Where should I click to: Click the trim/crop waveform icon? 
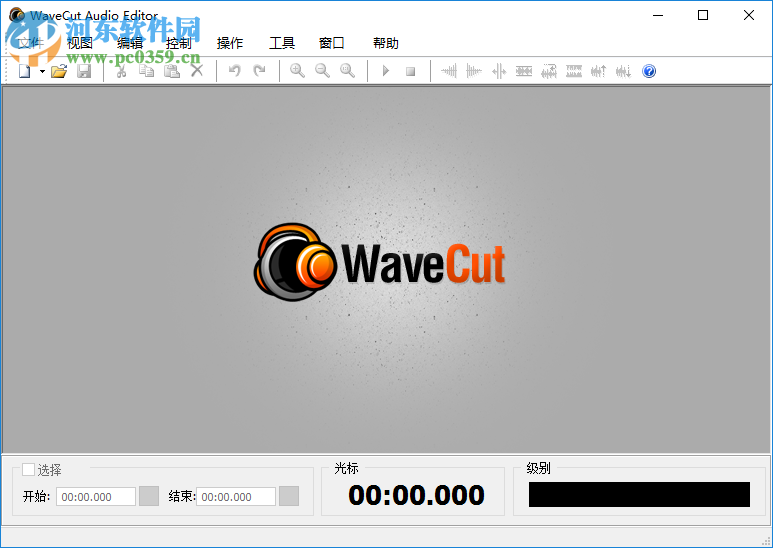pyautogui.click(x=499, y=71)
